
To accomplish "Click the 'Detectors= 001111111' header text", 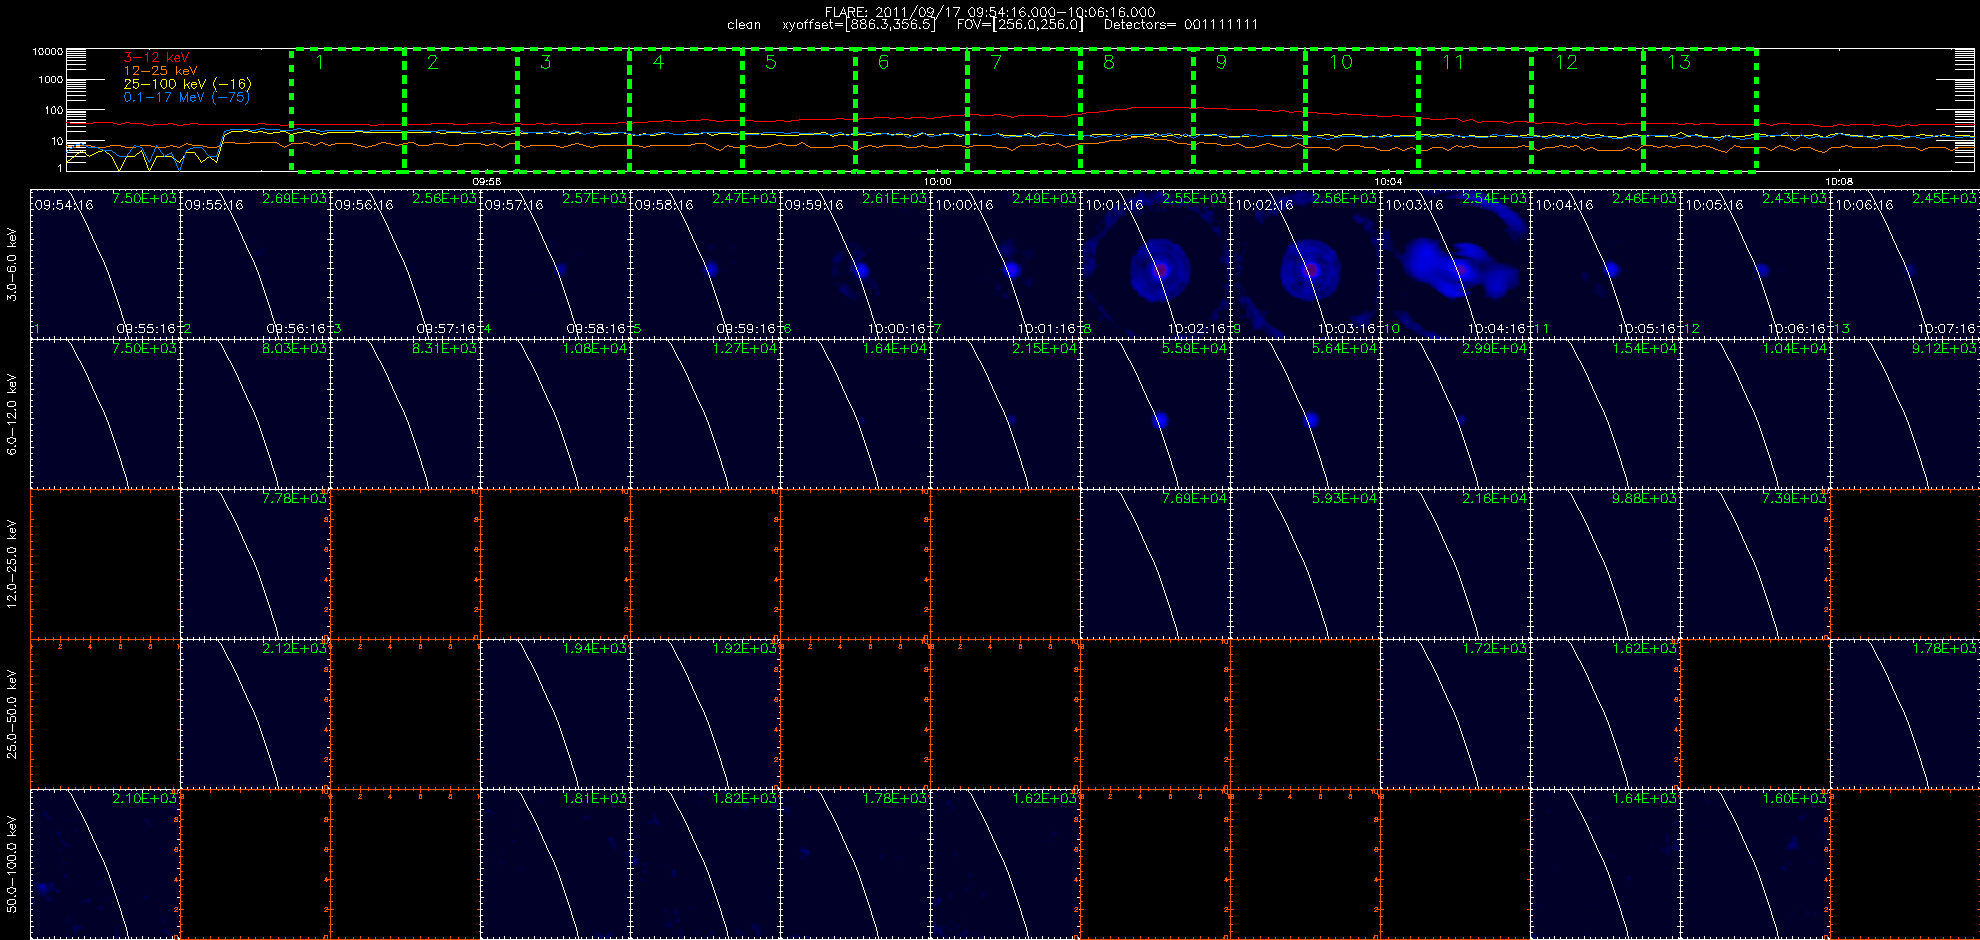I will coord(1181,25).
